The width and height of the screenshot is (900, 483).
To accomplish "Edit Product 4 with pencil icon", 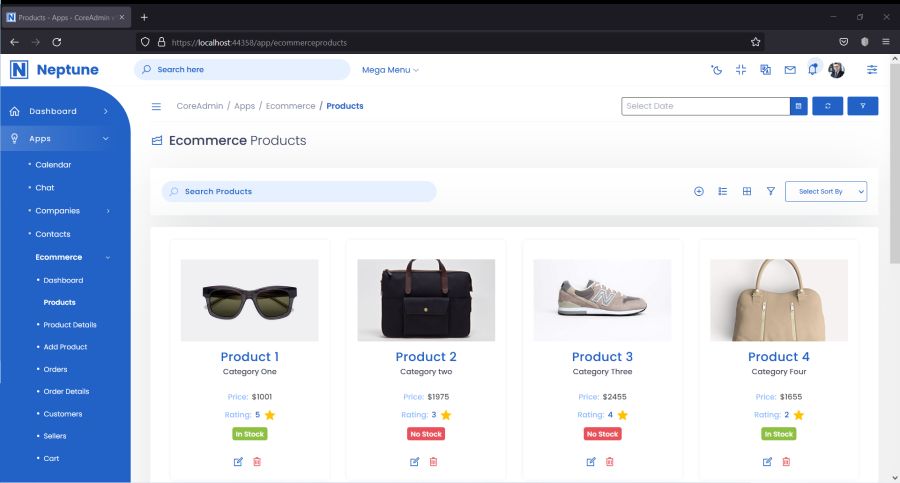I will [x=767, y=462].
